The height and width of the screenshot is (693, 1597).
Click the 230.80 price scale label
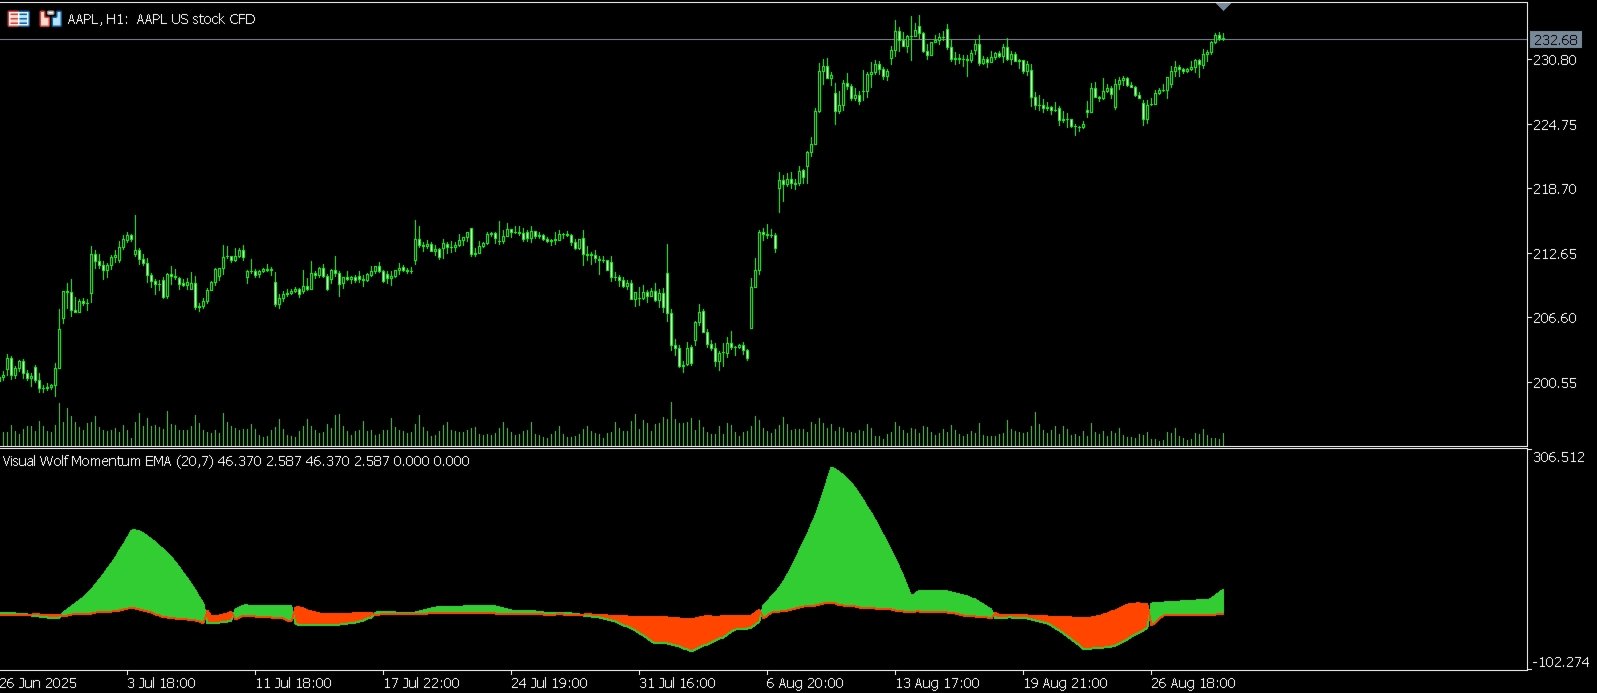[x=1555, y=60]
